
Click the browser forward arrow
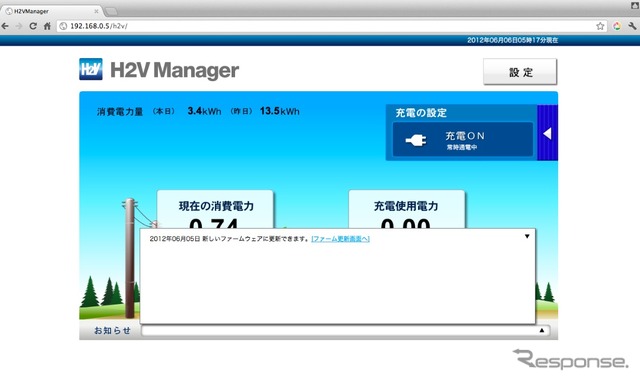coord(19,26)
